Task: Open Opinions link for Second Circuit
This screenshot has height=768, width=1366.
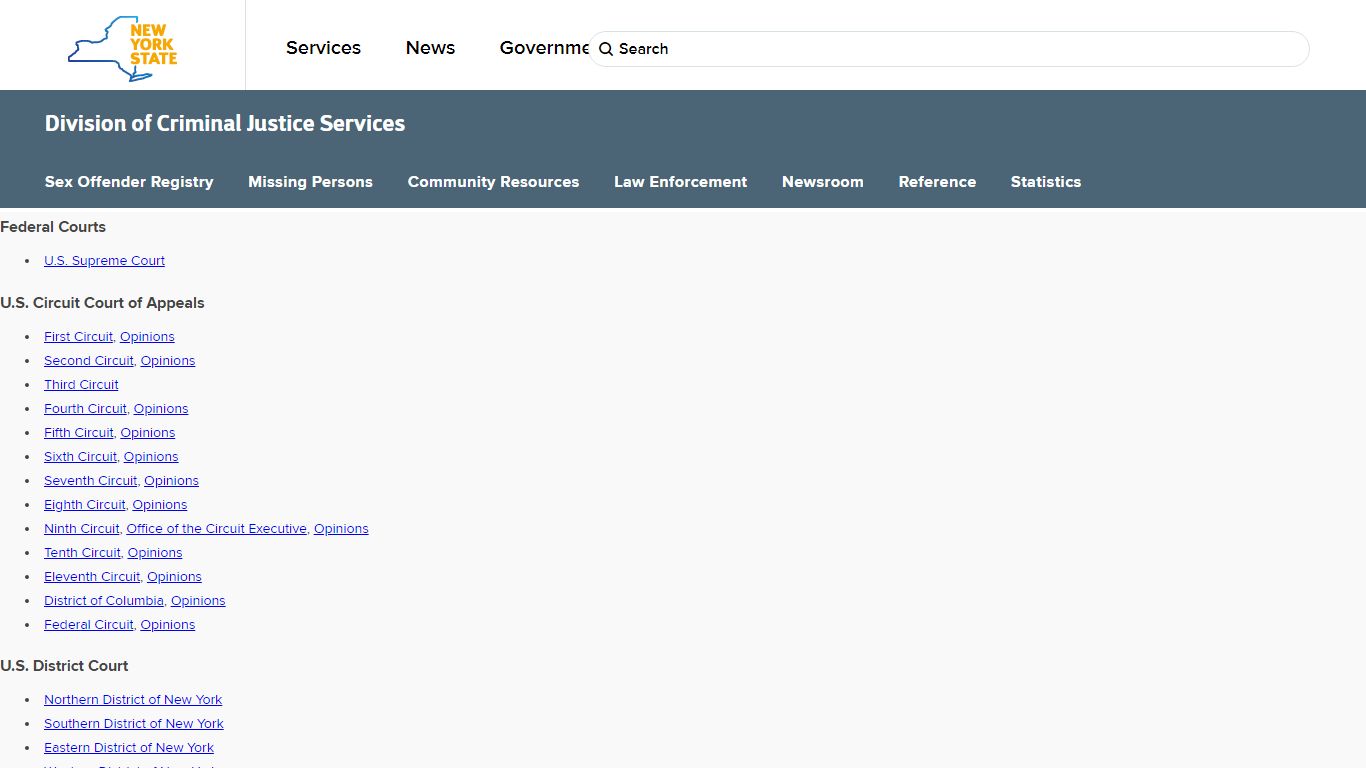Action: (x=168, y=361)
